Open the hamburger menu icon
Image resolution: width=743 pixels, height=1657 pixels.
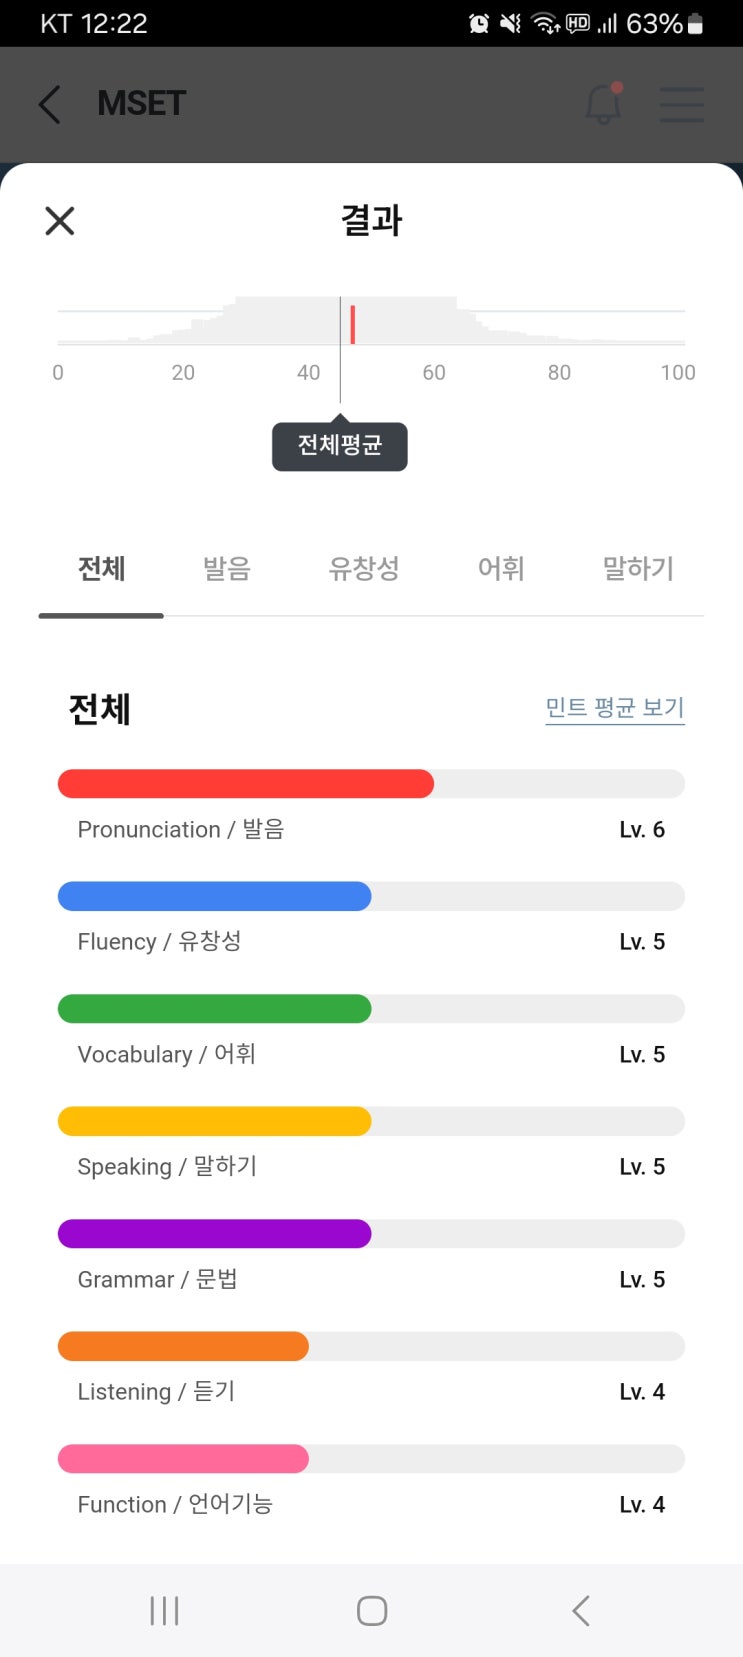point(682,104)
